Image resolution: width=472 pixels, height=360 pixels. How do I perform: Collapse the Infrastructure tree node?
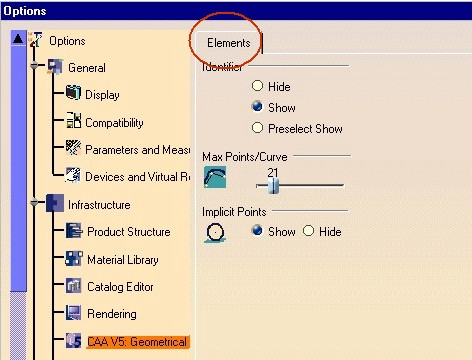point(34,202)
